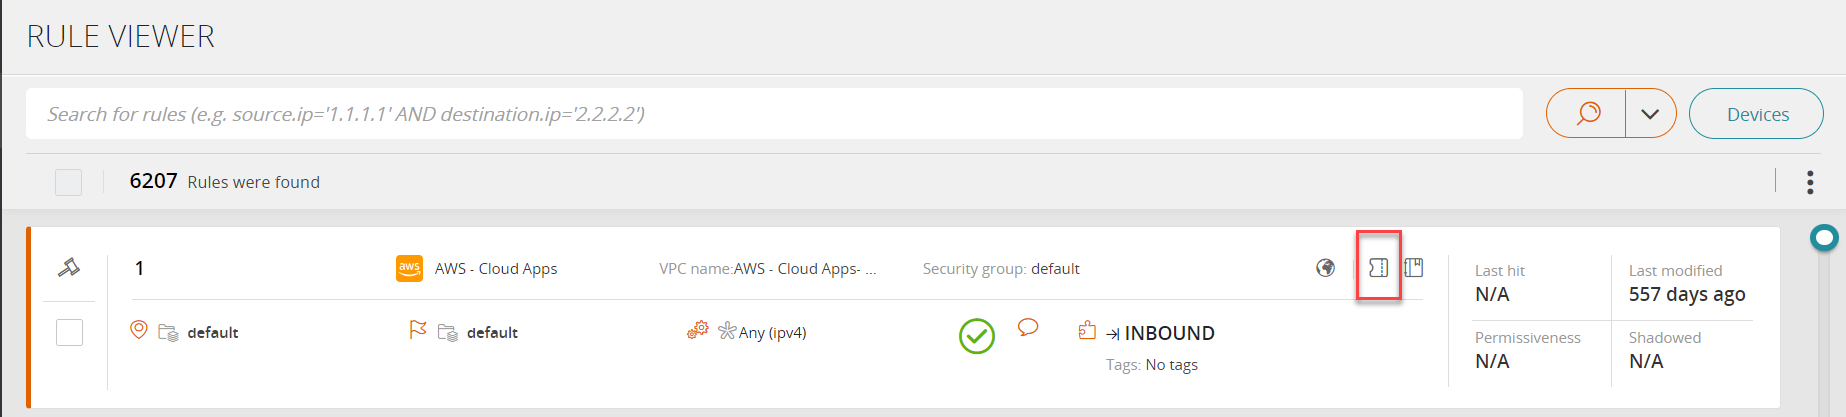Click the Devices button
Screen dimensions: 1846x417
pos(1757,114)
